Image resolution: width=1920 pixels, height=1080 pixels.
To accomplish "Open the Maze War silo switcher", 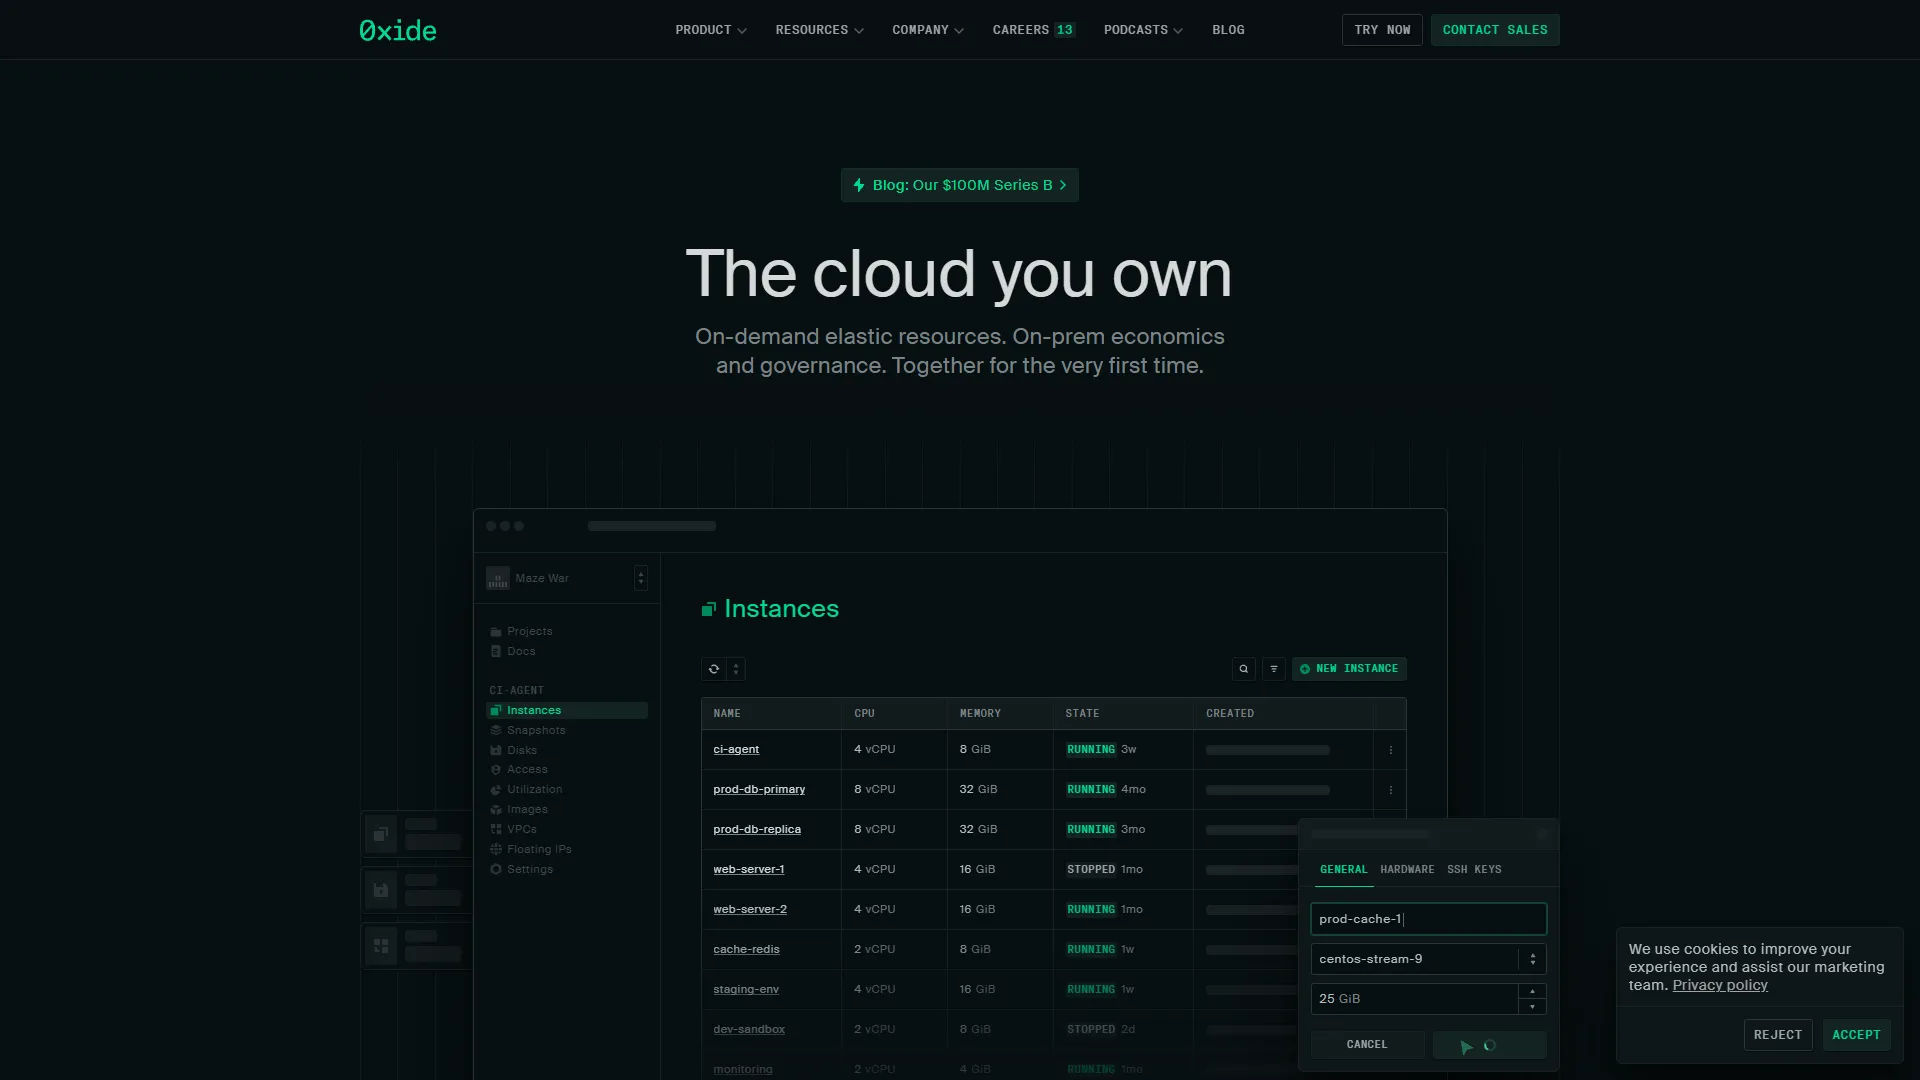I will 640,578.
